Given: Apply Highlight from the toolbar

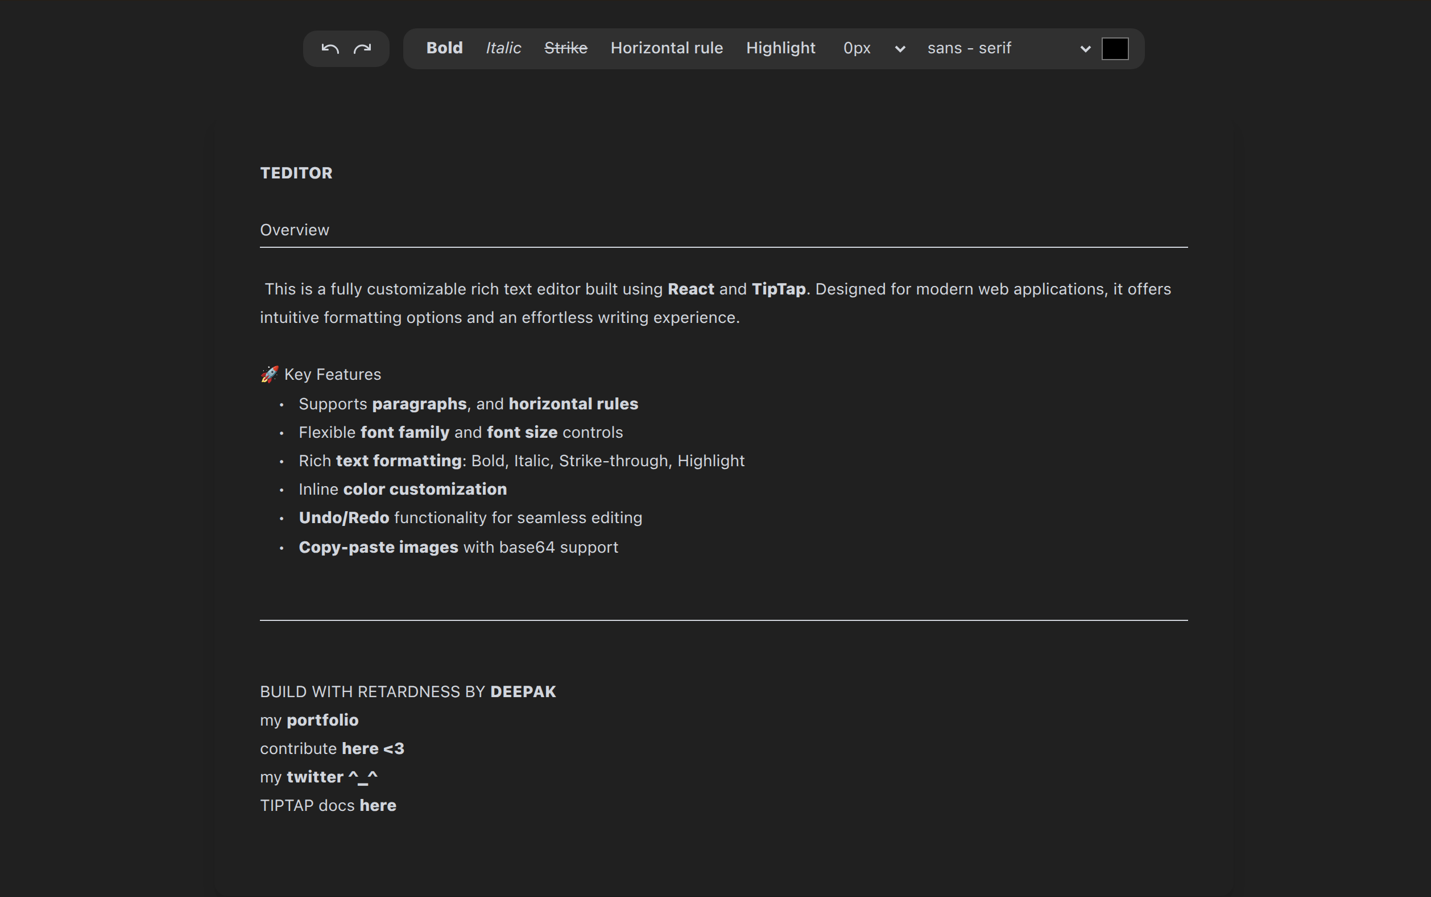Looking at the screenshot, I should point(780,48).
